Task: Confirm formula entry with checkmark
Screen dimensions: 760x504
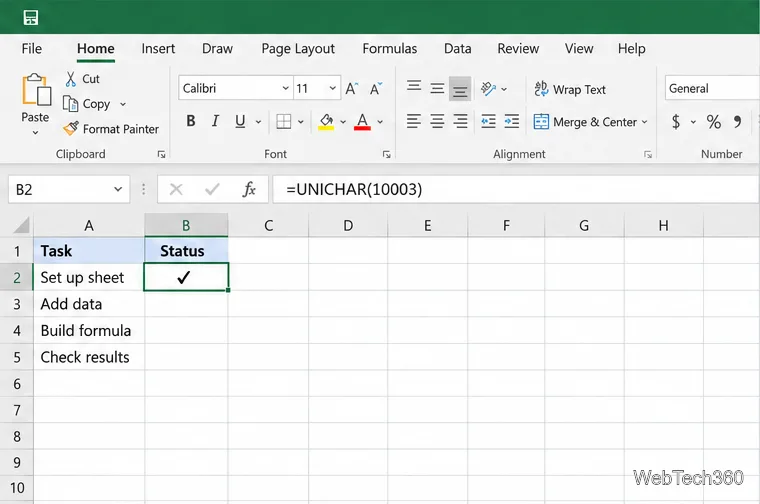Action: tap(212, 189)
